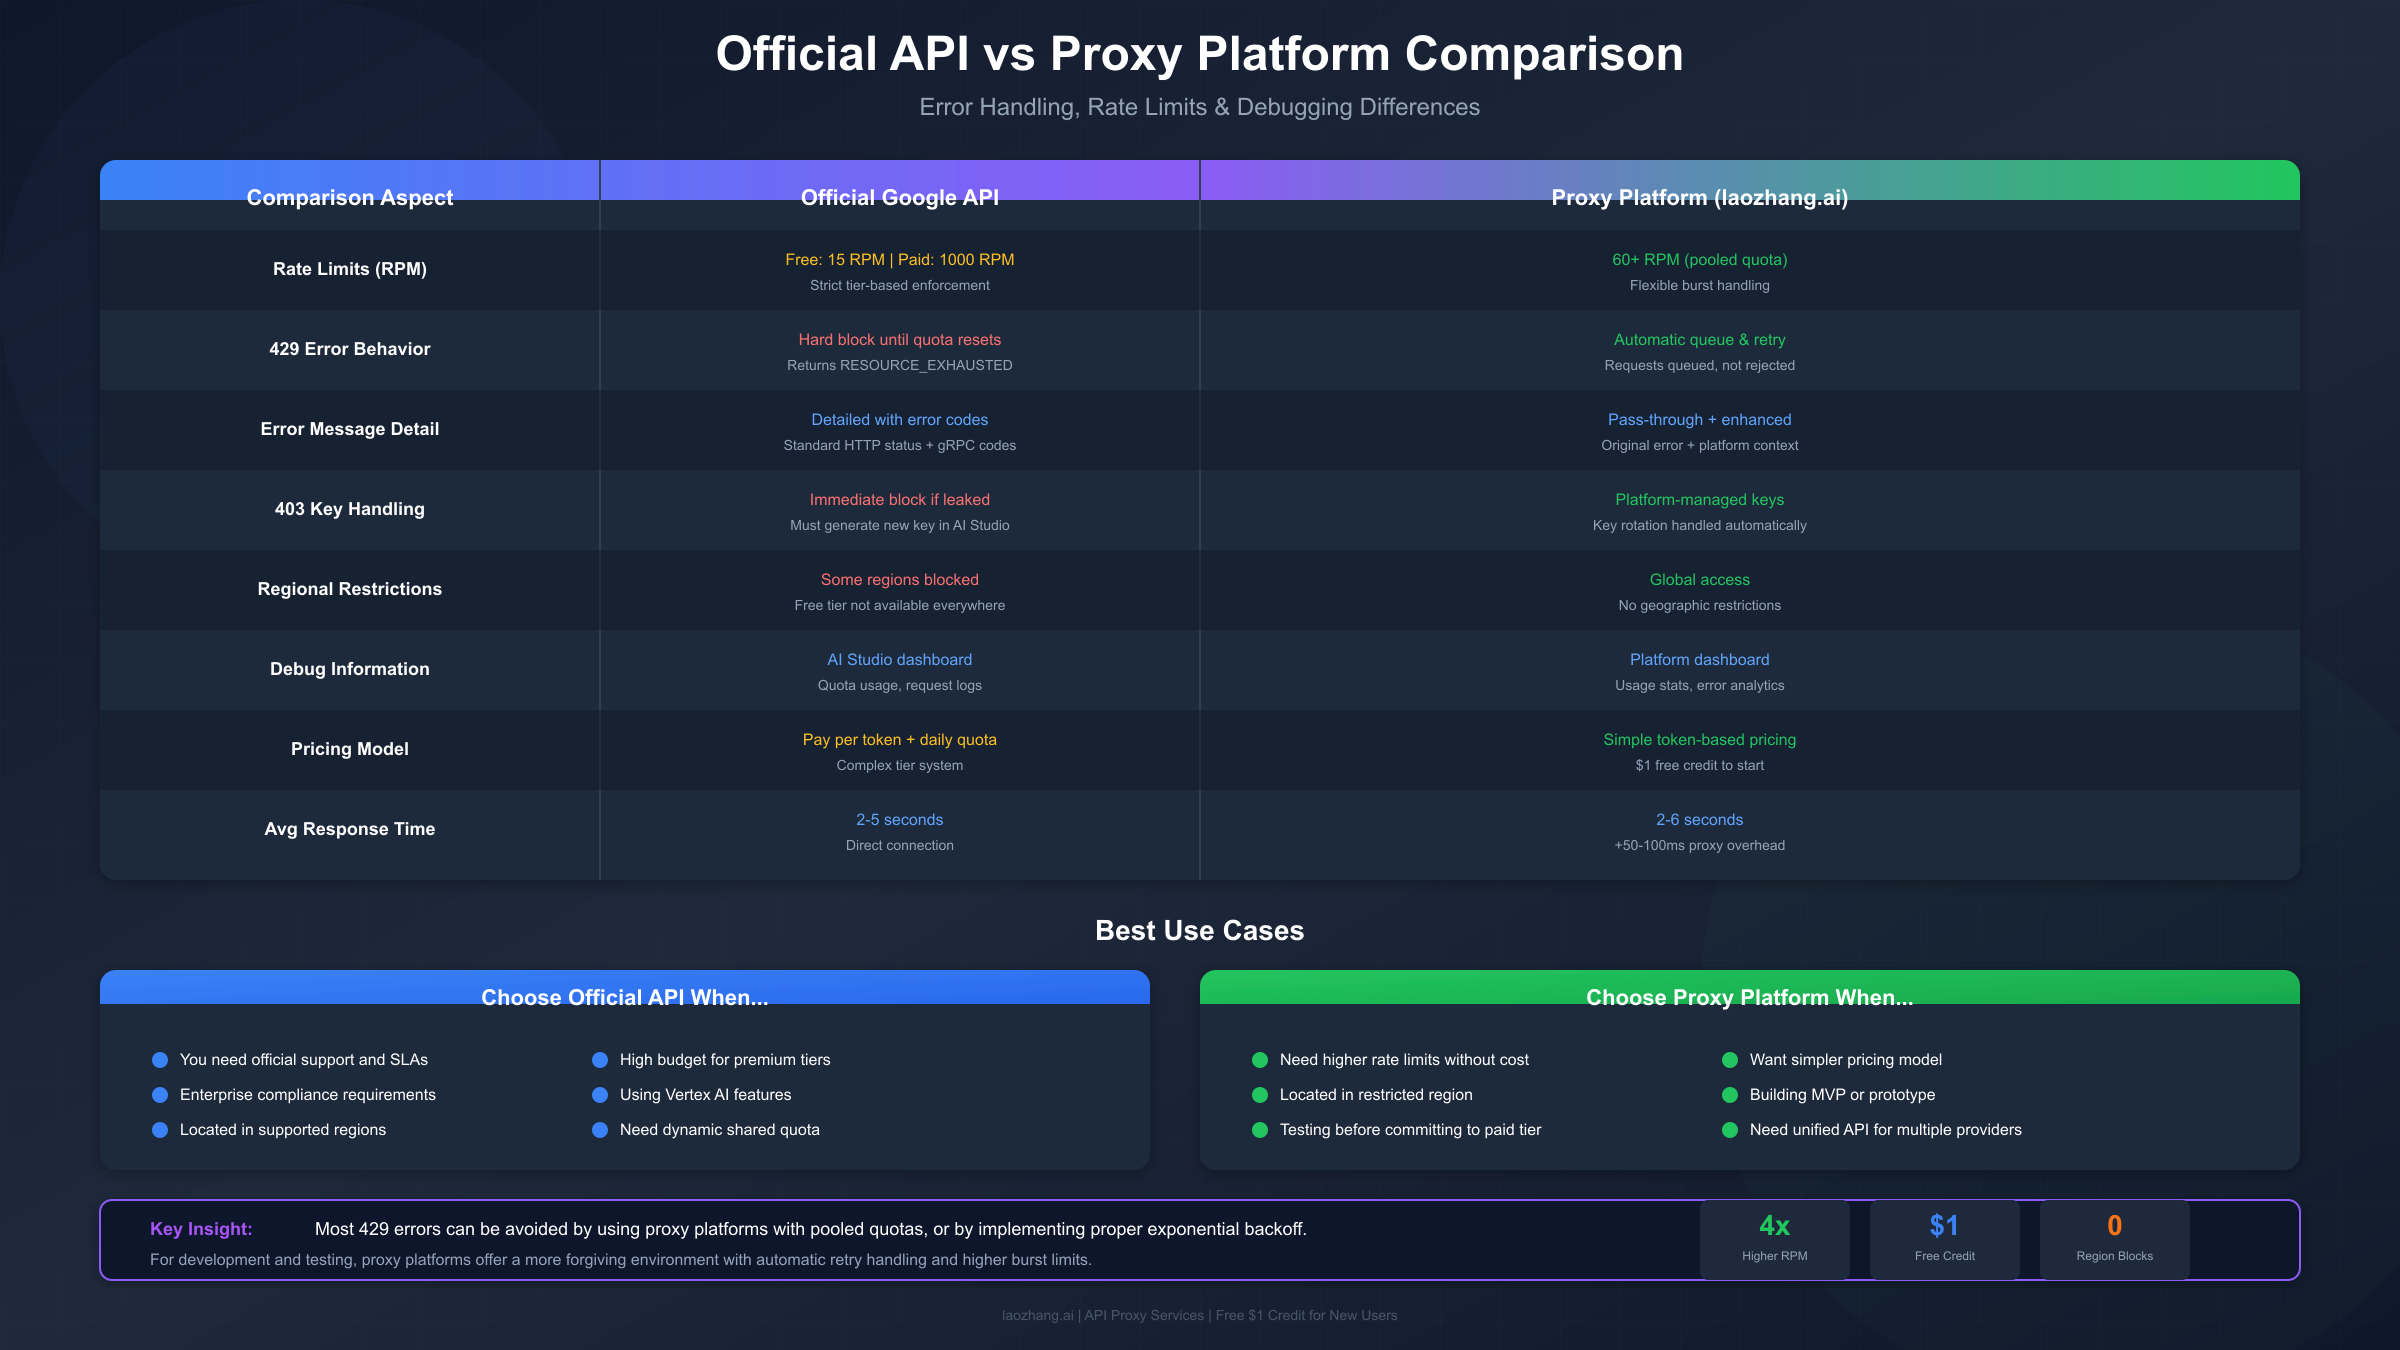
Task: Select the green bullet beside Want simpler pricing model
Action: point(1729,1059)
